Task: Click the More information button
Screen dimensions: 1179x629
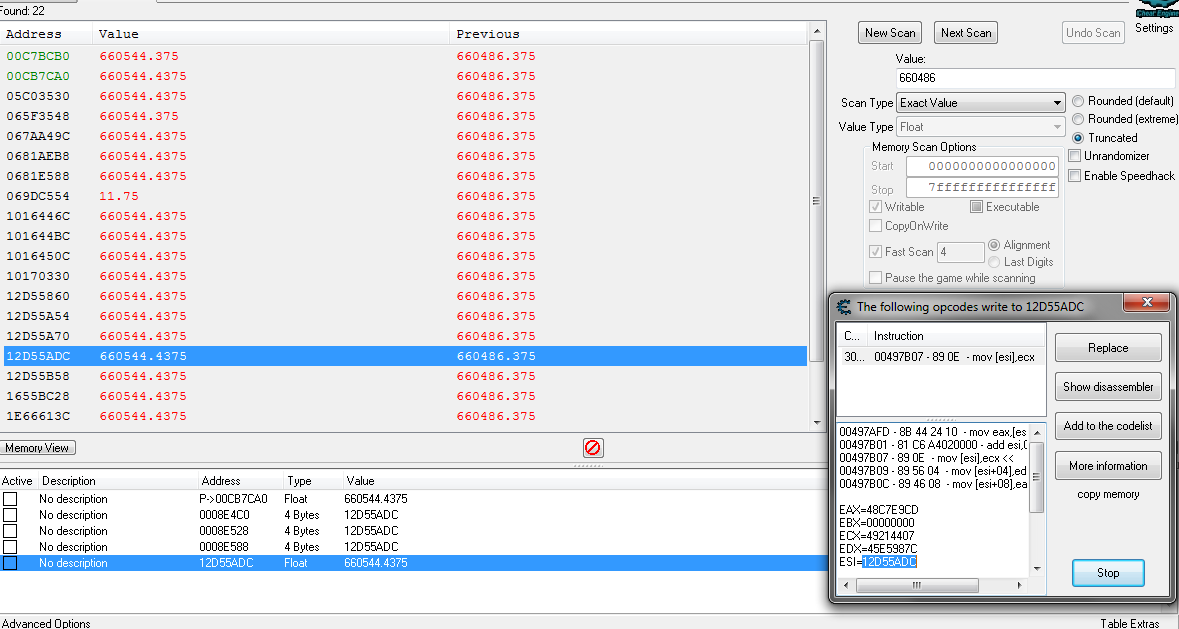Action: (x=1108, y=466)
